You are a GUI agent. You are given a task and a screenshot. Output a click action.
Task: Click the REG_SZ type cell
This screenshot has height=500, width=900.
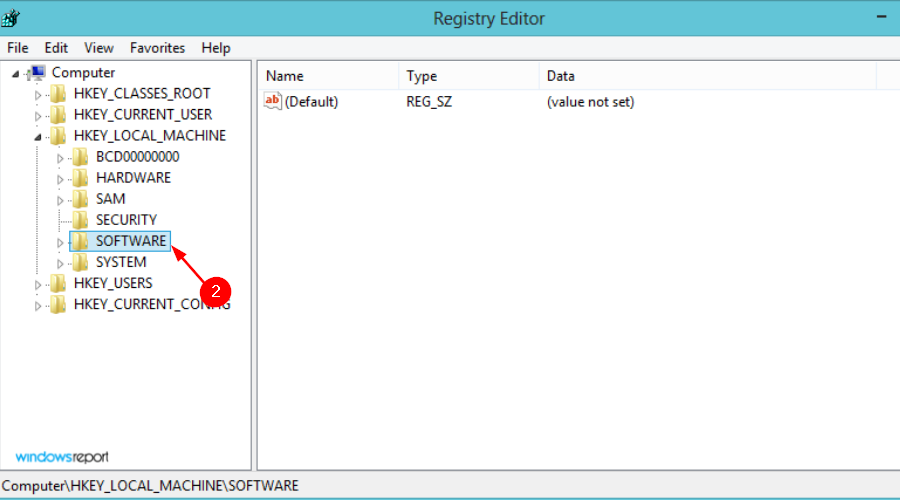coord(429,102)
